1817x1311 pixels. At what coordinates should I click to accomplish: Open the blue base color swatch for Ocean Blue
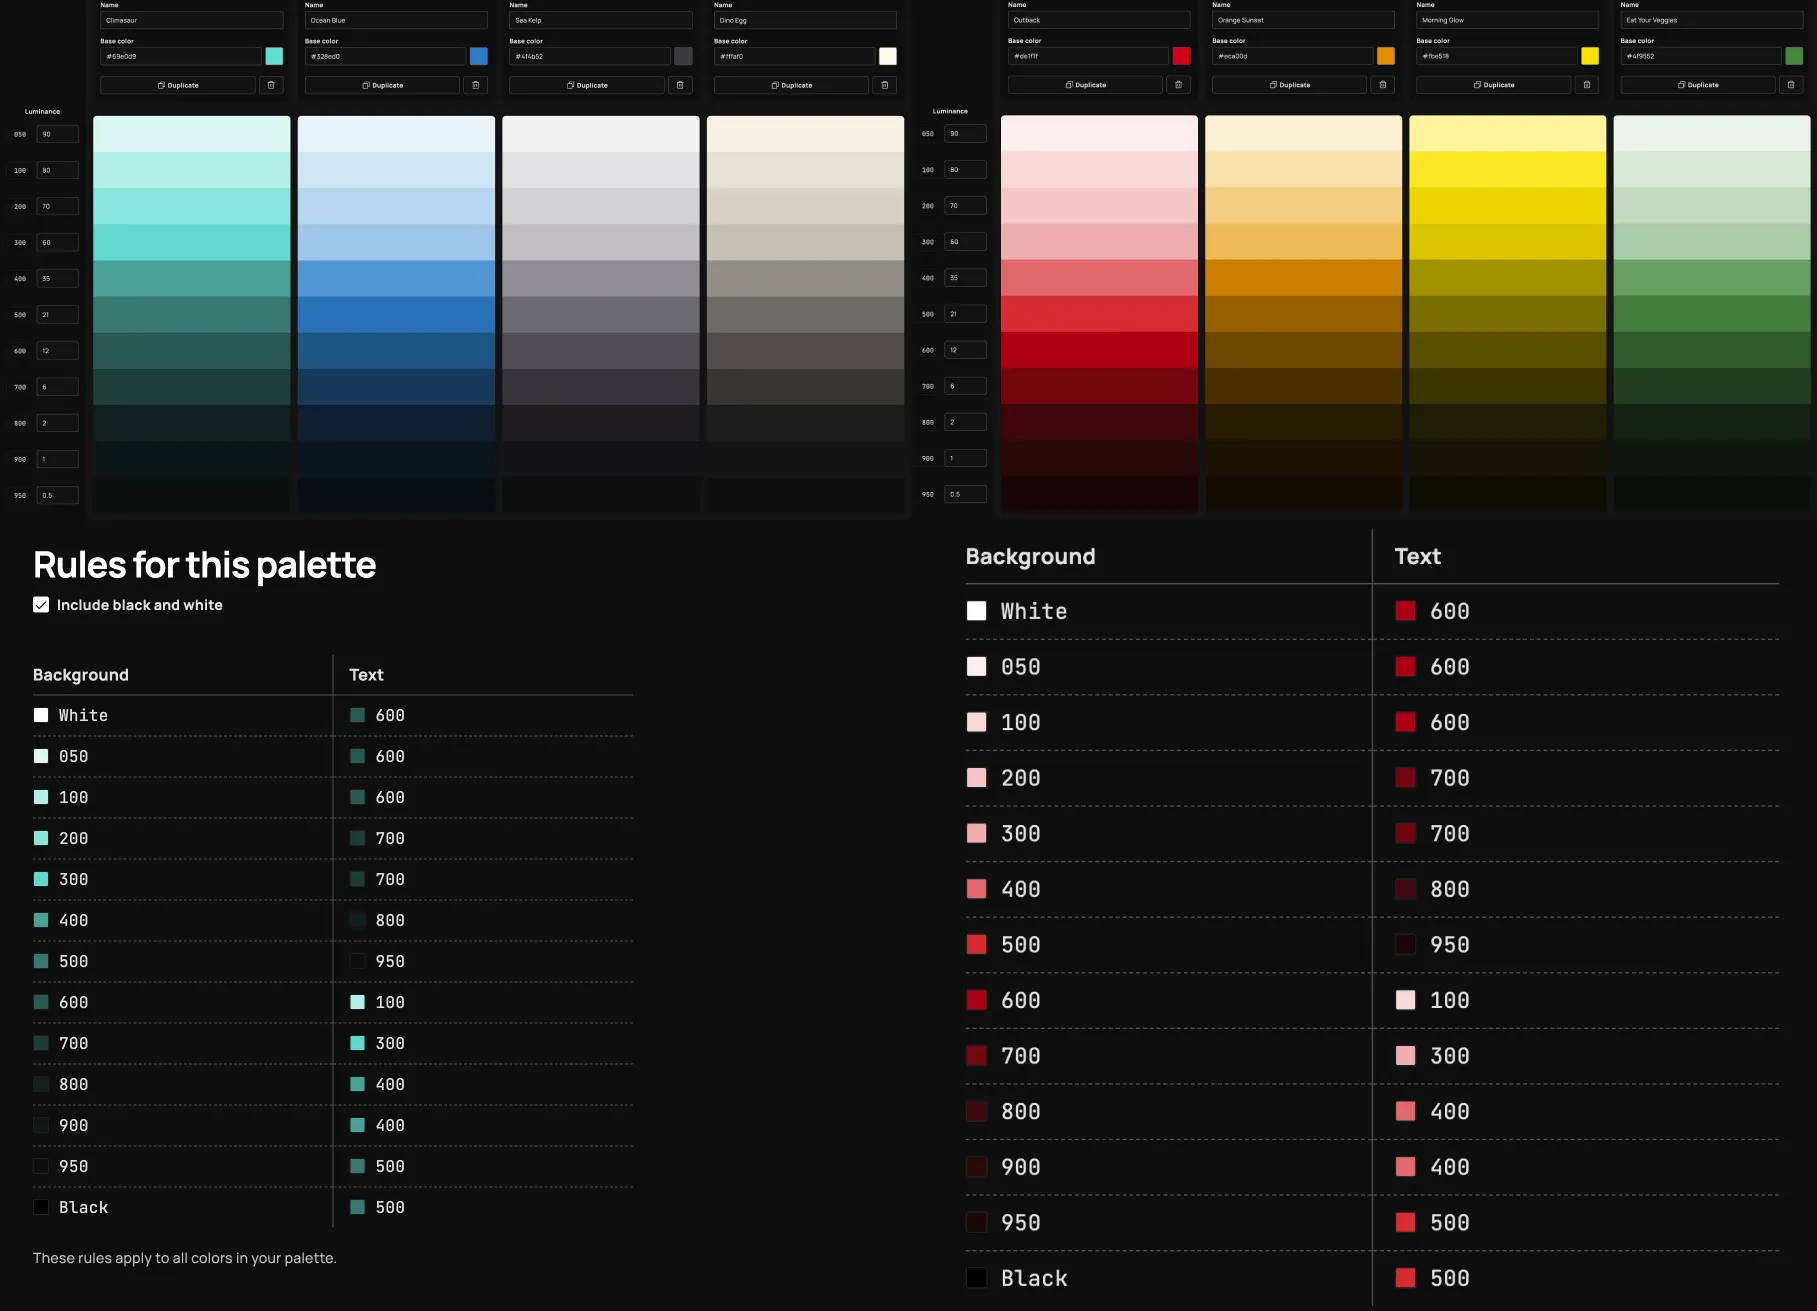(x=479, y=56)
